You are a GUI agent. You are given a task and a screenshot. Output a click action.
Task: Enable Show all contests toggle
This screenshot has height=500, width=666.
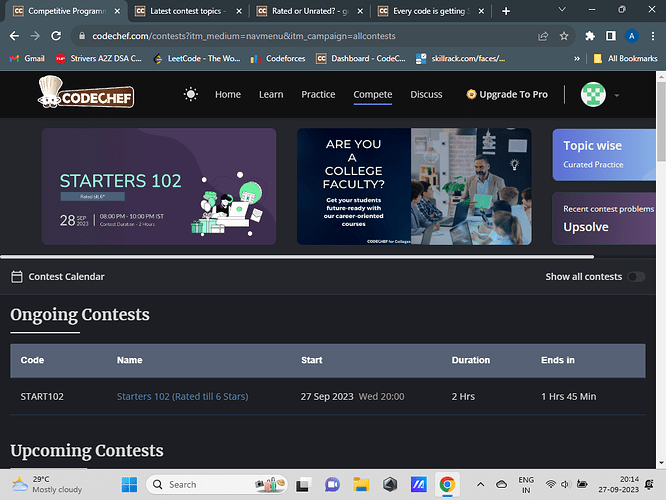[636, 277]
